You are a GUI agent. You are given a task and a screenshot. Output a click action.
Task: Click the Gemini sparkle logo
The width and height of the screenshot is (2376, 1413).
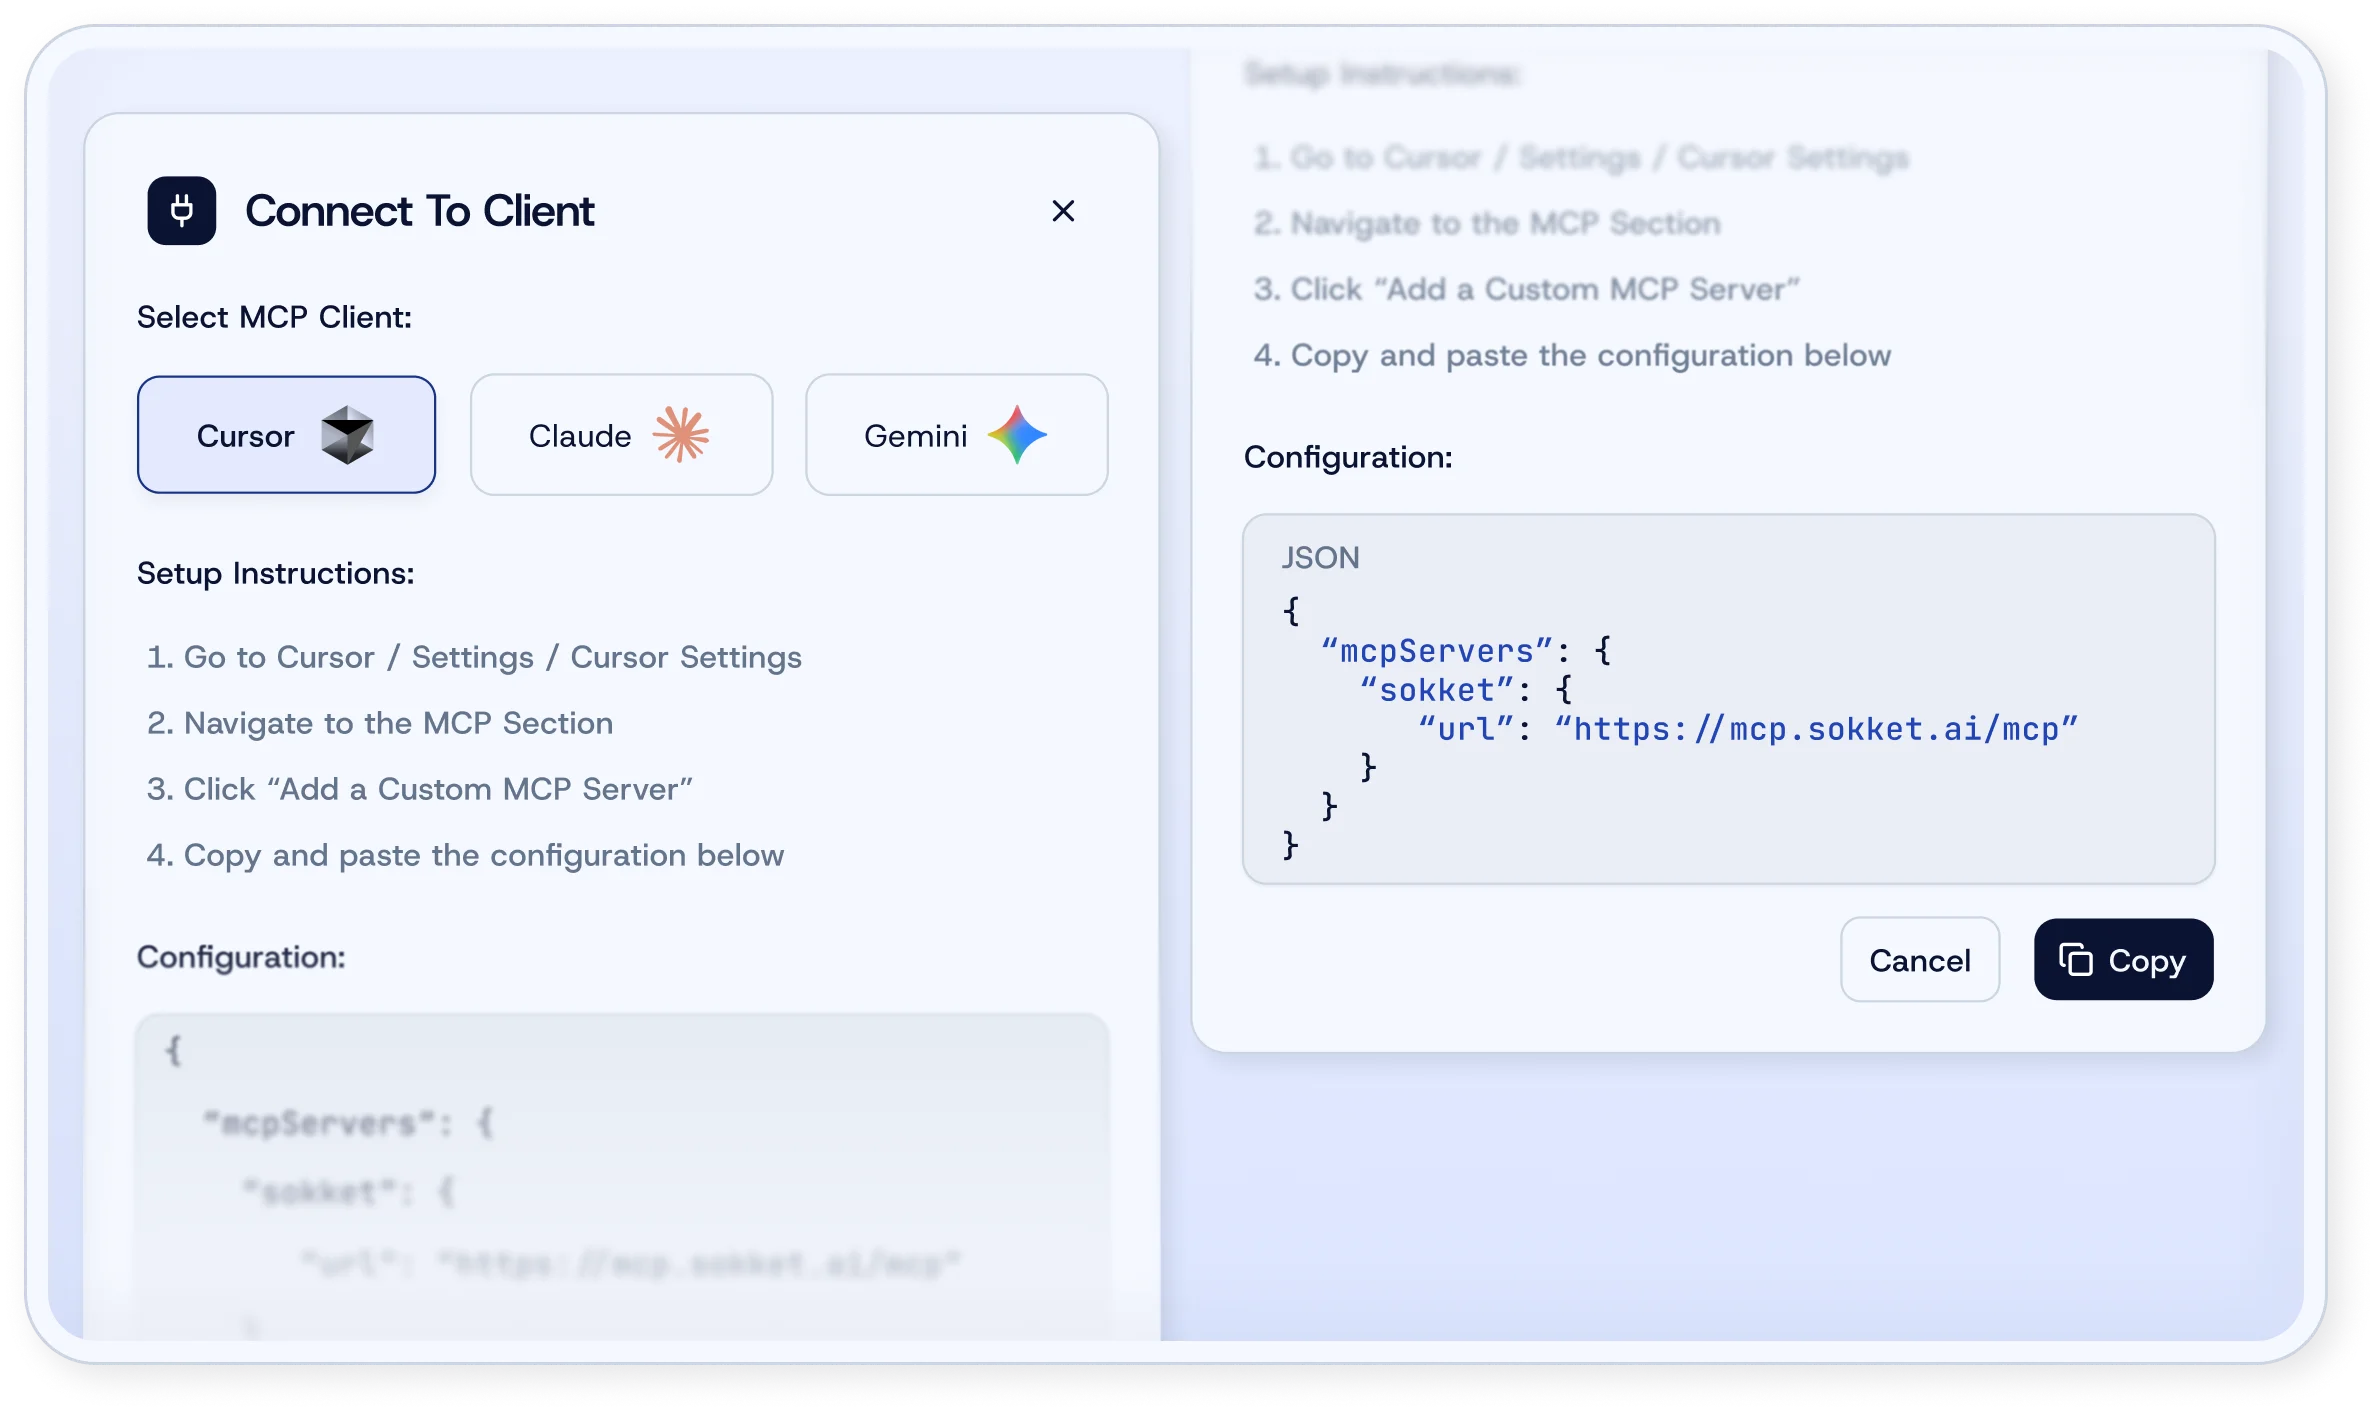(1018, 434)
